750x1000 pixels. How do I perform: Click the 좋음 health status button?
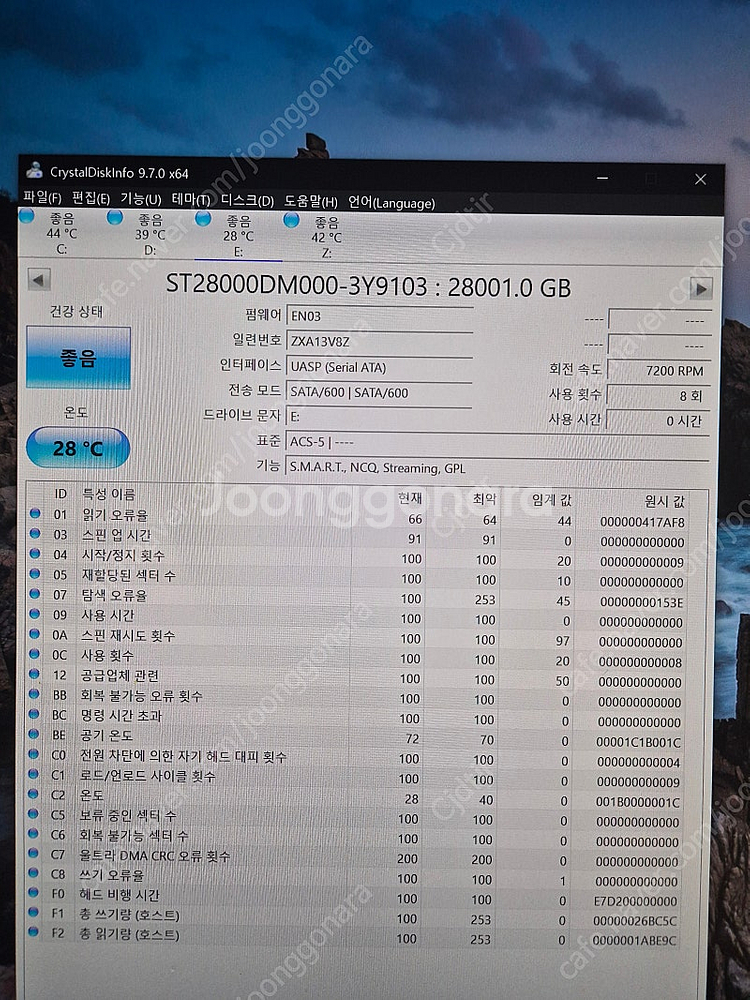78,358
